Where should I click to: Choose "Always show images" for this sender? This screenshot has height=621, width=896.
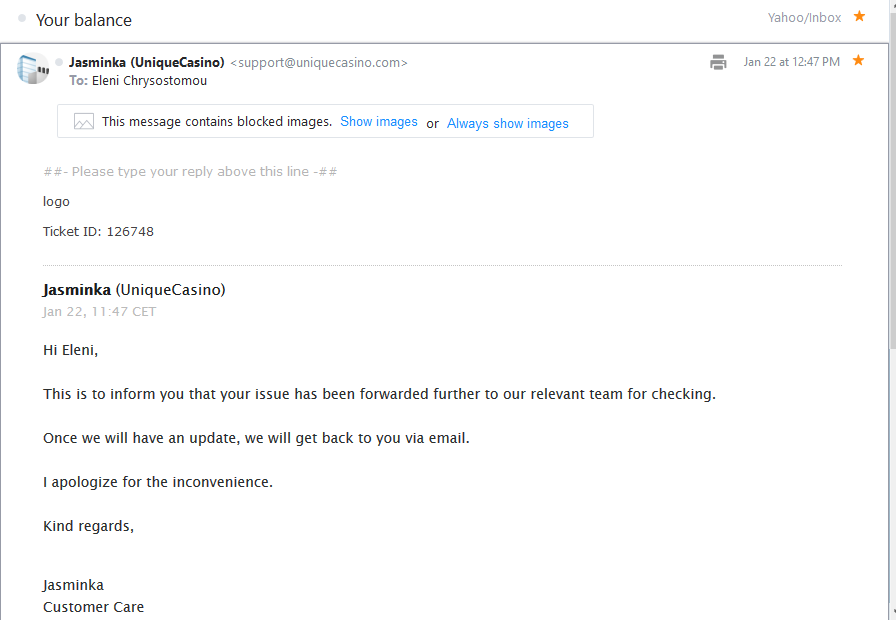(508, 123)
